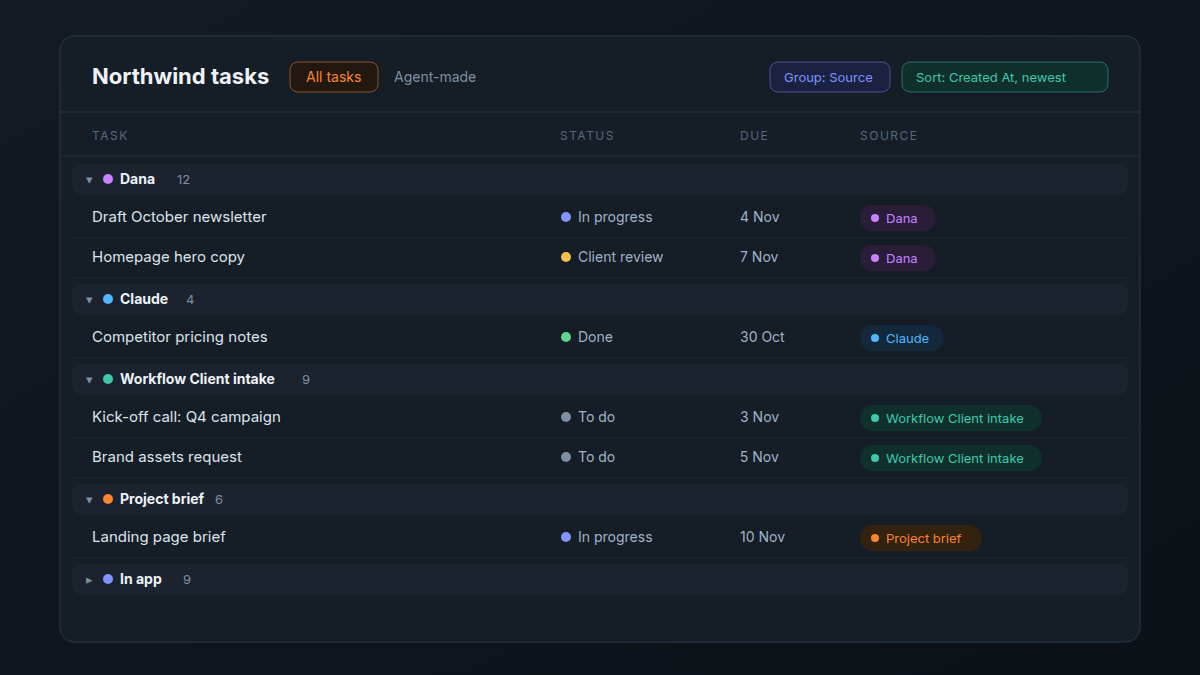Click the count 4 beside Claude group
1200x675 pixels.
pyautogui.click(x=190, y=300)
